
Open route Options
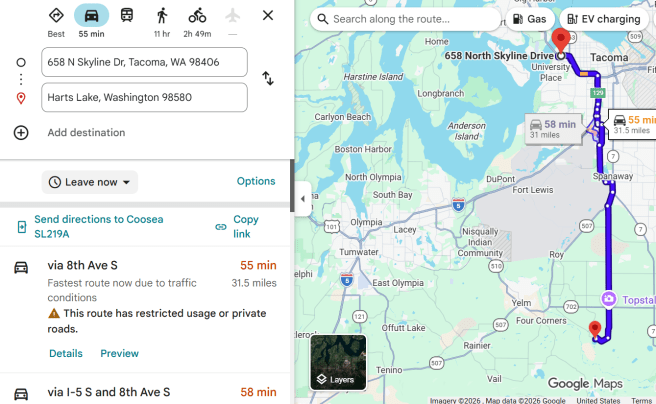tap(256, 181)
